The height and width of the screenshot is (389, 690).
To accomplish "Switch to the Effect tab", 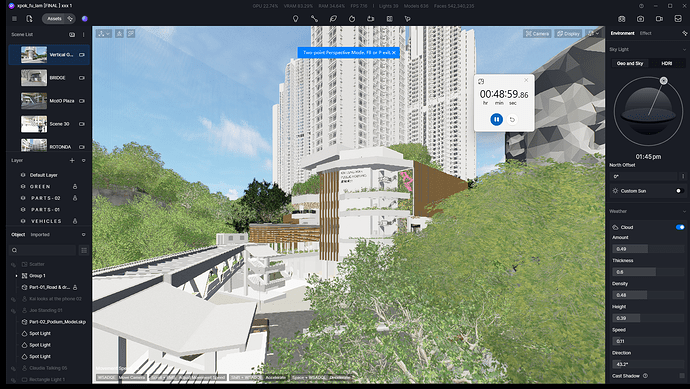I will point(646,33).
